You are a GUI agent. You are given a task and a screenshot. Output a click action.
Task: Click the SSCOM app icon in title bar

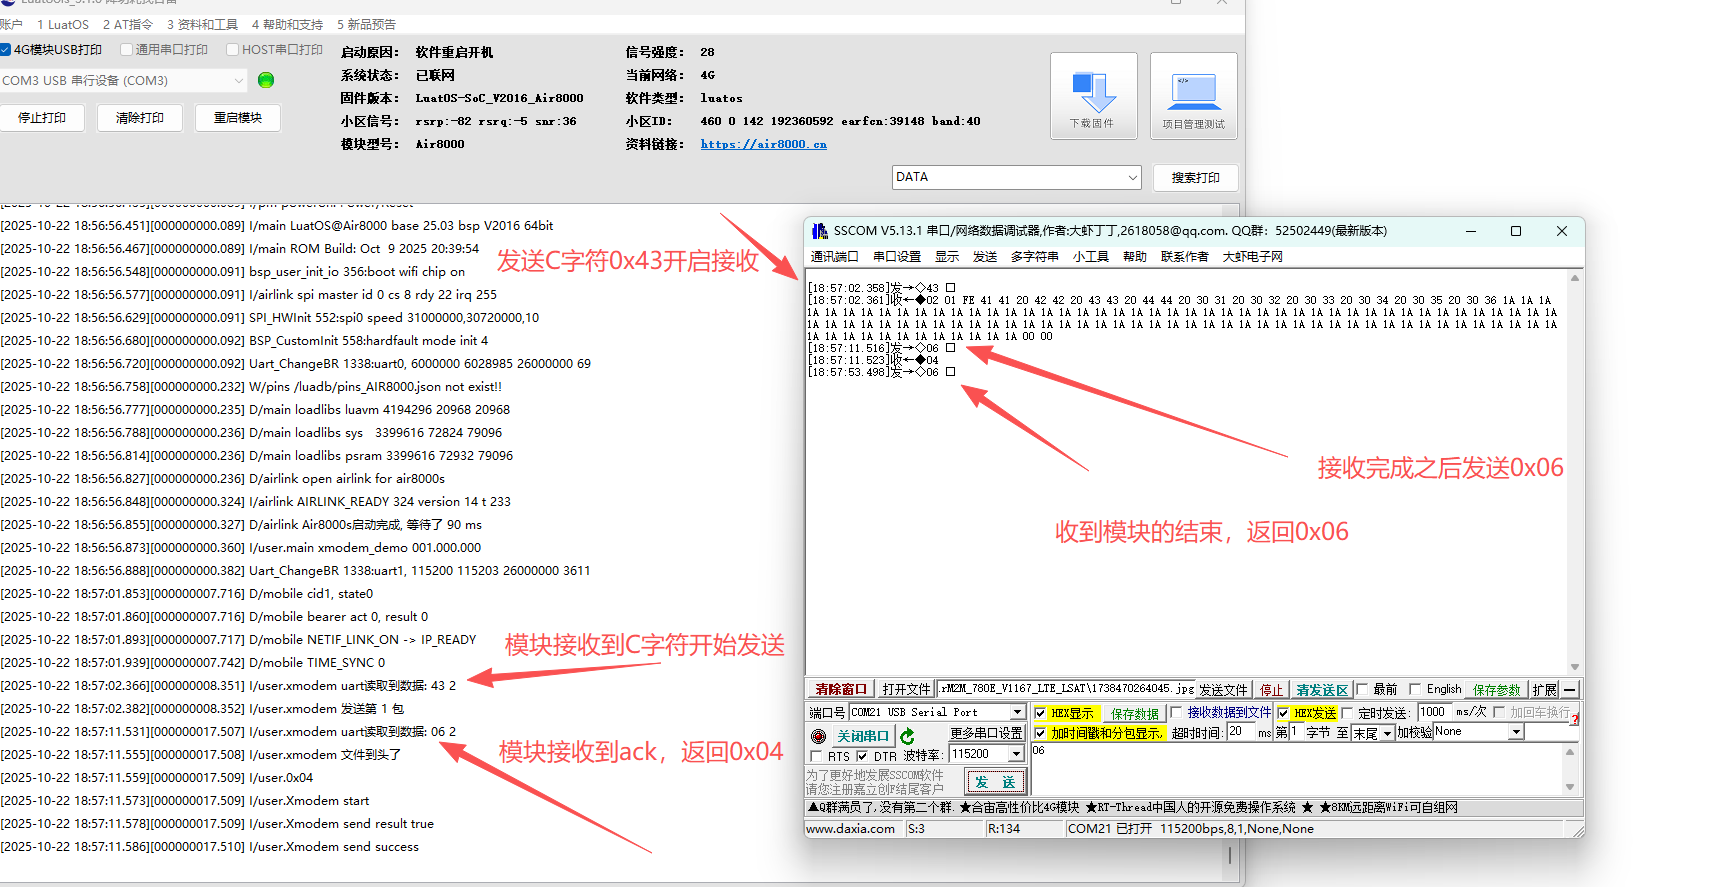tap(820, 231)
